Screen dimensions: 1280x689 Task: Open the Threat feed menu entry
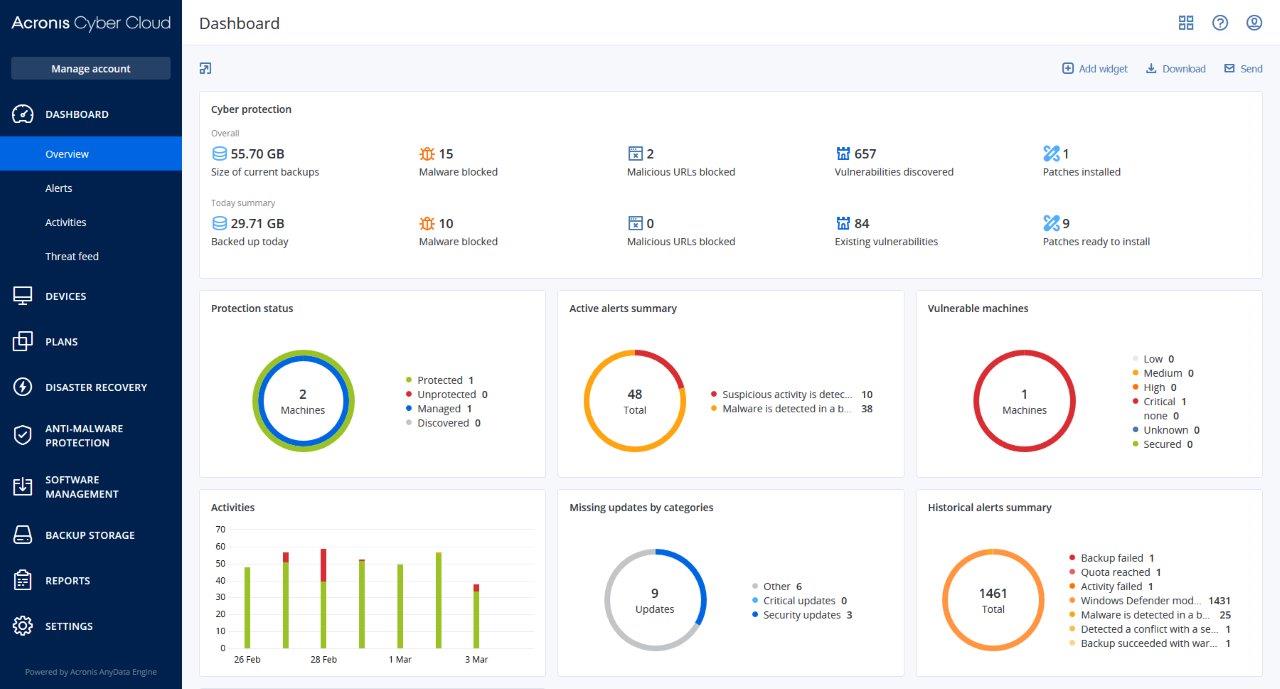(x=71, y=256)
